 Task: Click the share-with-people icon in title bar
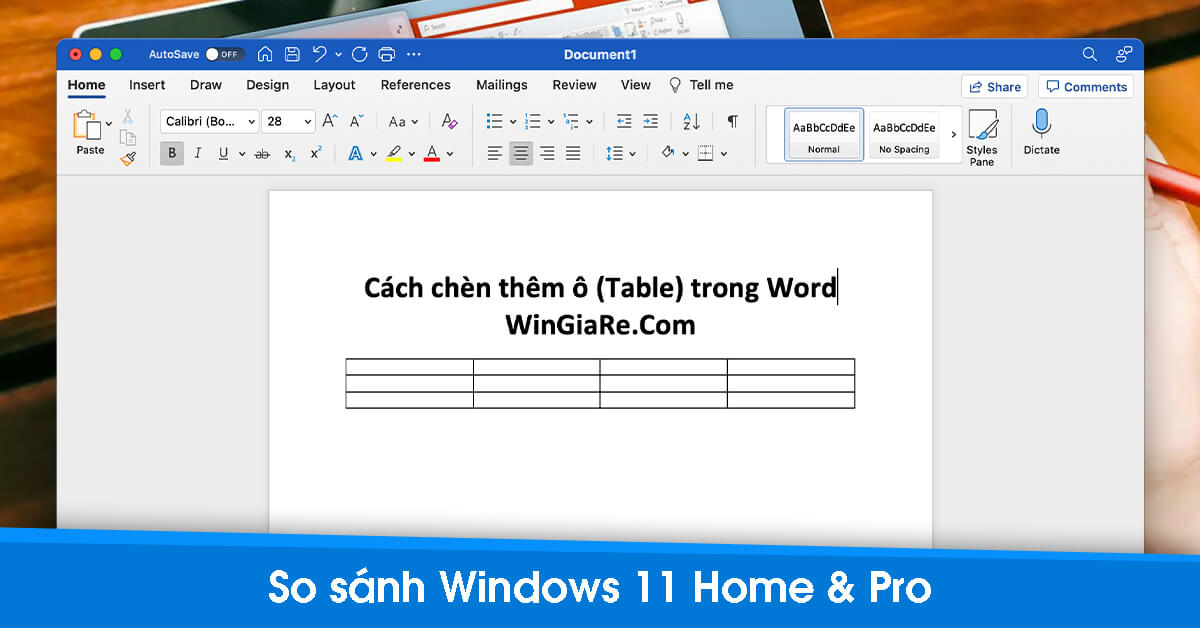pos(1124,54)
